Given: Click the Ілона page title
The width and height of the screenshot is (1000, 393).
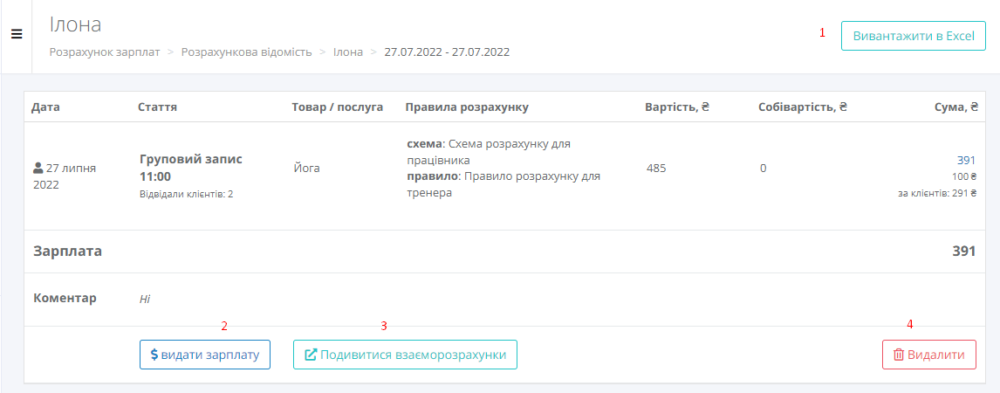Looking at the screenshot, I should pyautogui.click(x=75, y=25).
